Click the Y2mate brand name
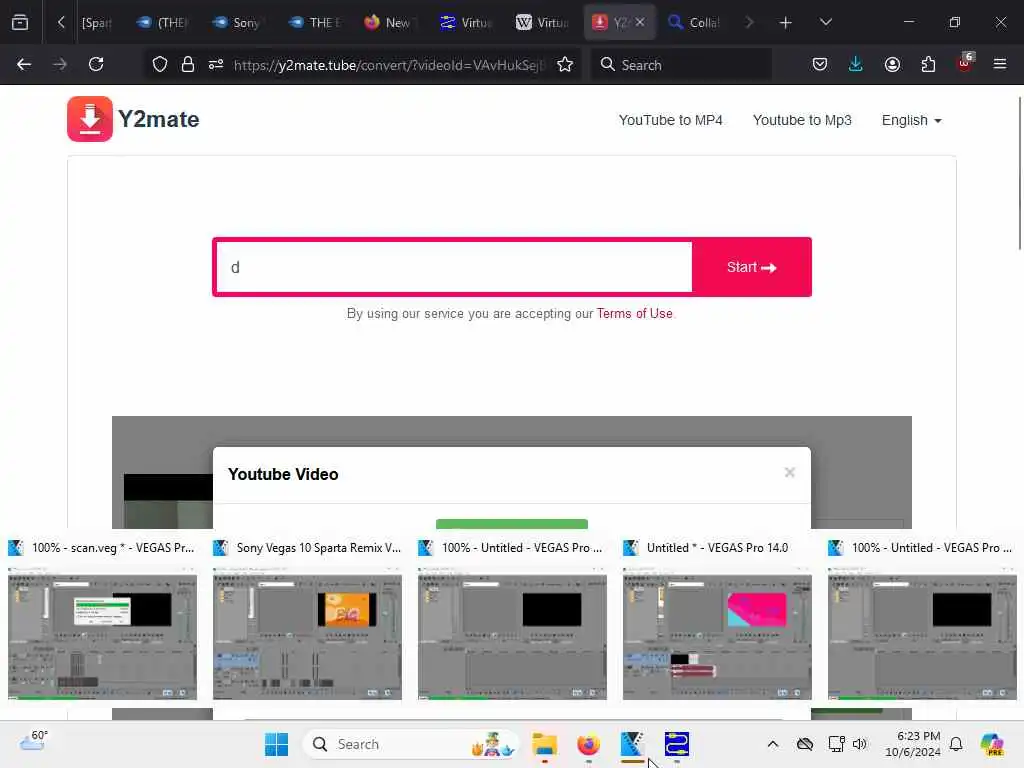The image size is (1024, 768). click(x=159, y=120)
